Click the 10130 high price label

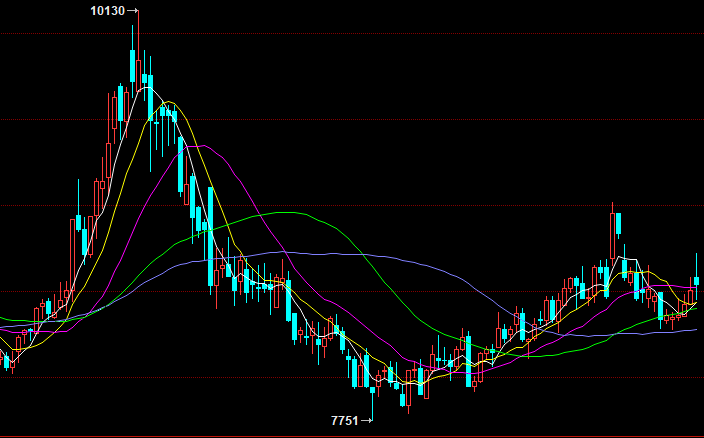click(107, 11)
